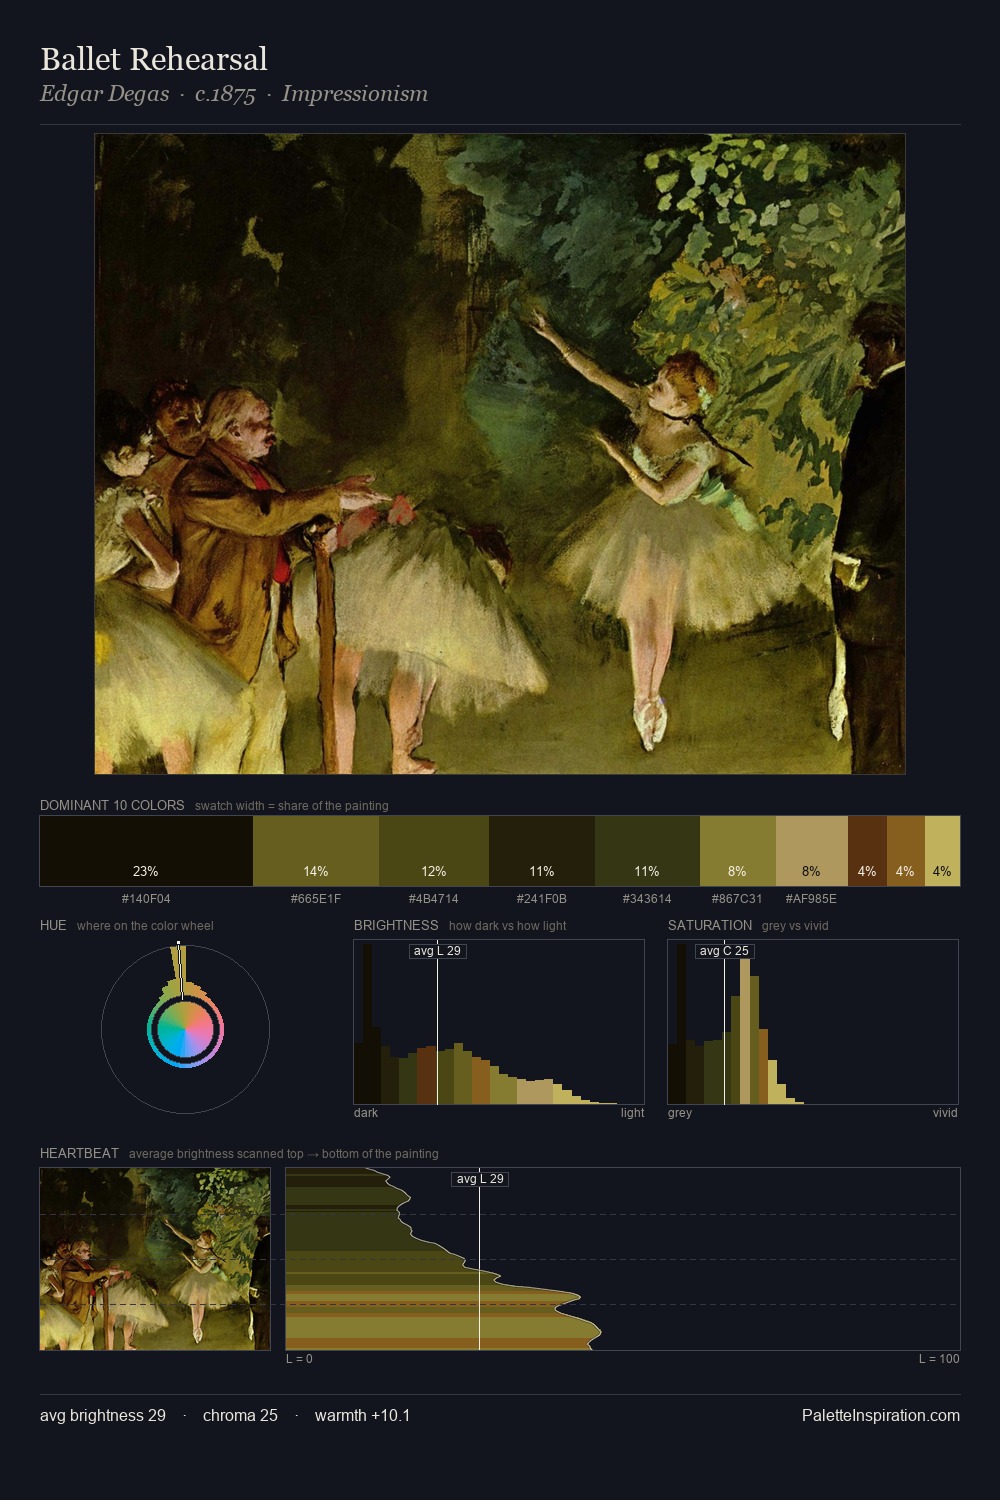
Task: Select the first 11% swatch #241F0B
Action: coord(542,851)
